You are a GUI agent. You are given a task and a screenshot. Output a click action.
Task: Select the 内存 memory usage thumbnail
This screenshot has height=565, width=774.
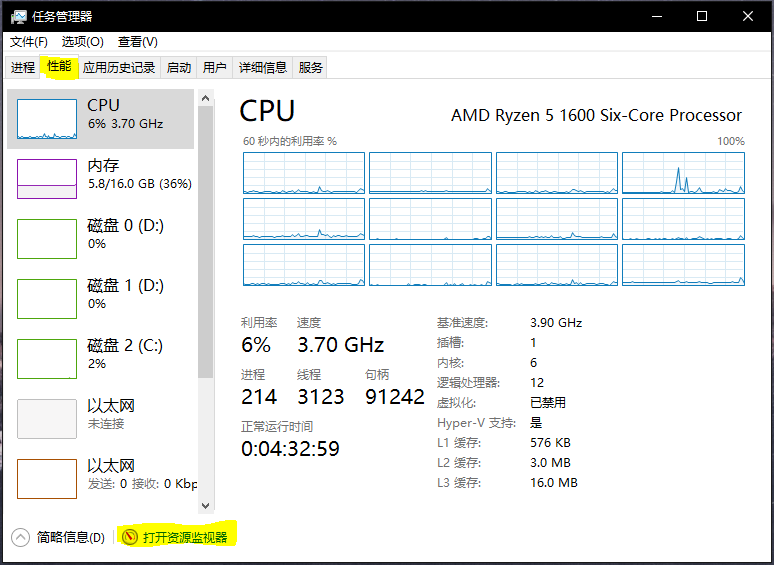pos(47,179)
